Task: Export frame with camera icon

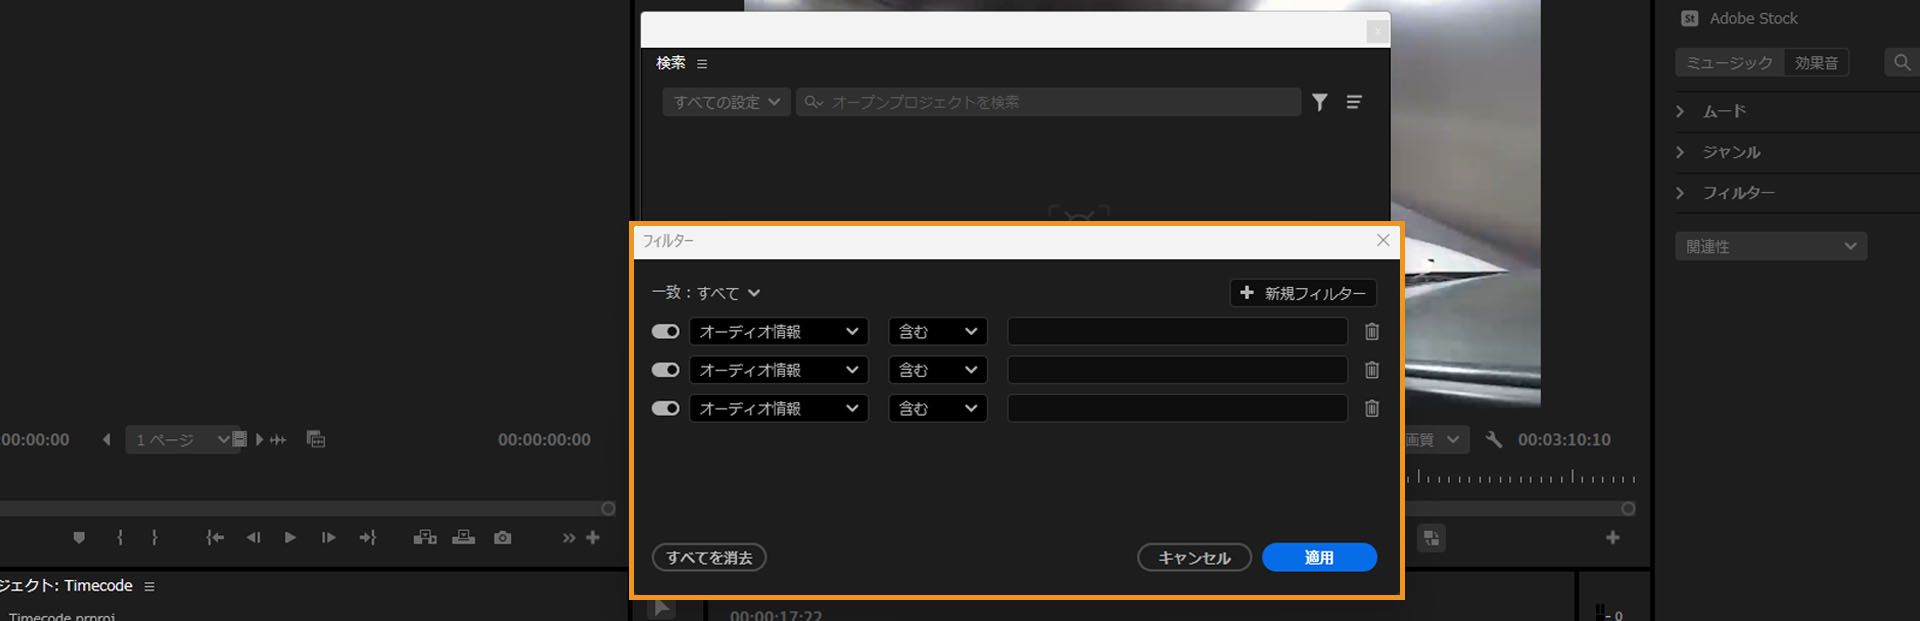Action: (x=503, y=538)
